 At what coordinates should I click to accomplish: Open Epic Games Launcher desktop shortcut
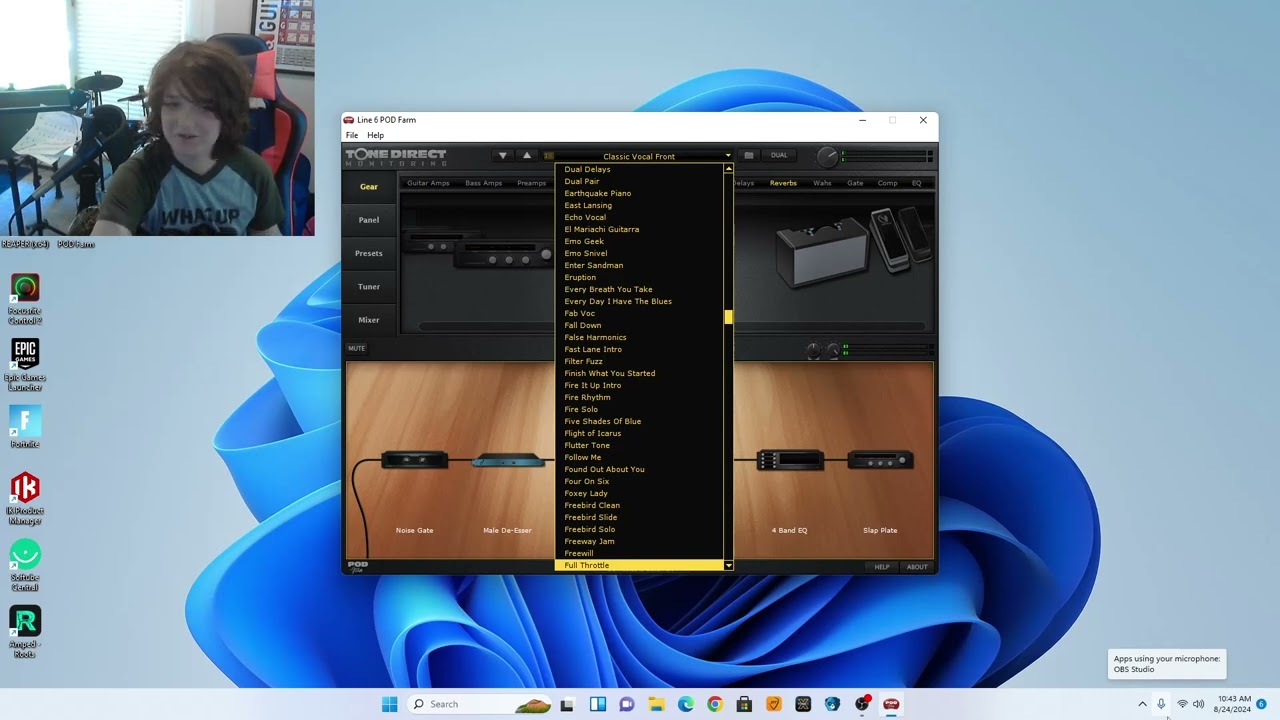25,365
